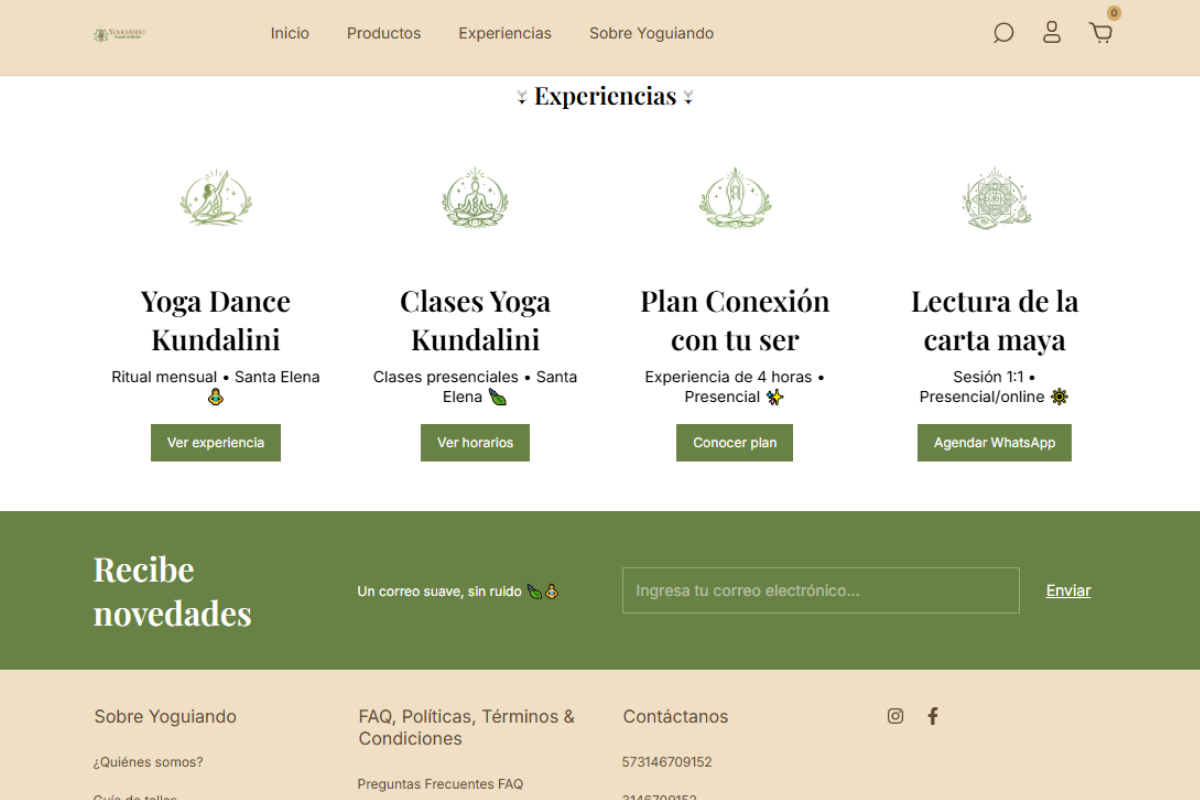Select the Plan Conexión illustration

point(735,198)
